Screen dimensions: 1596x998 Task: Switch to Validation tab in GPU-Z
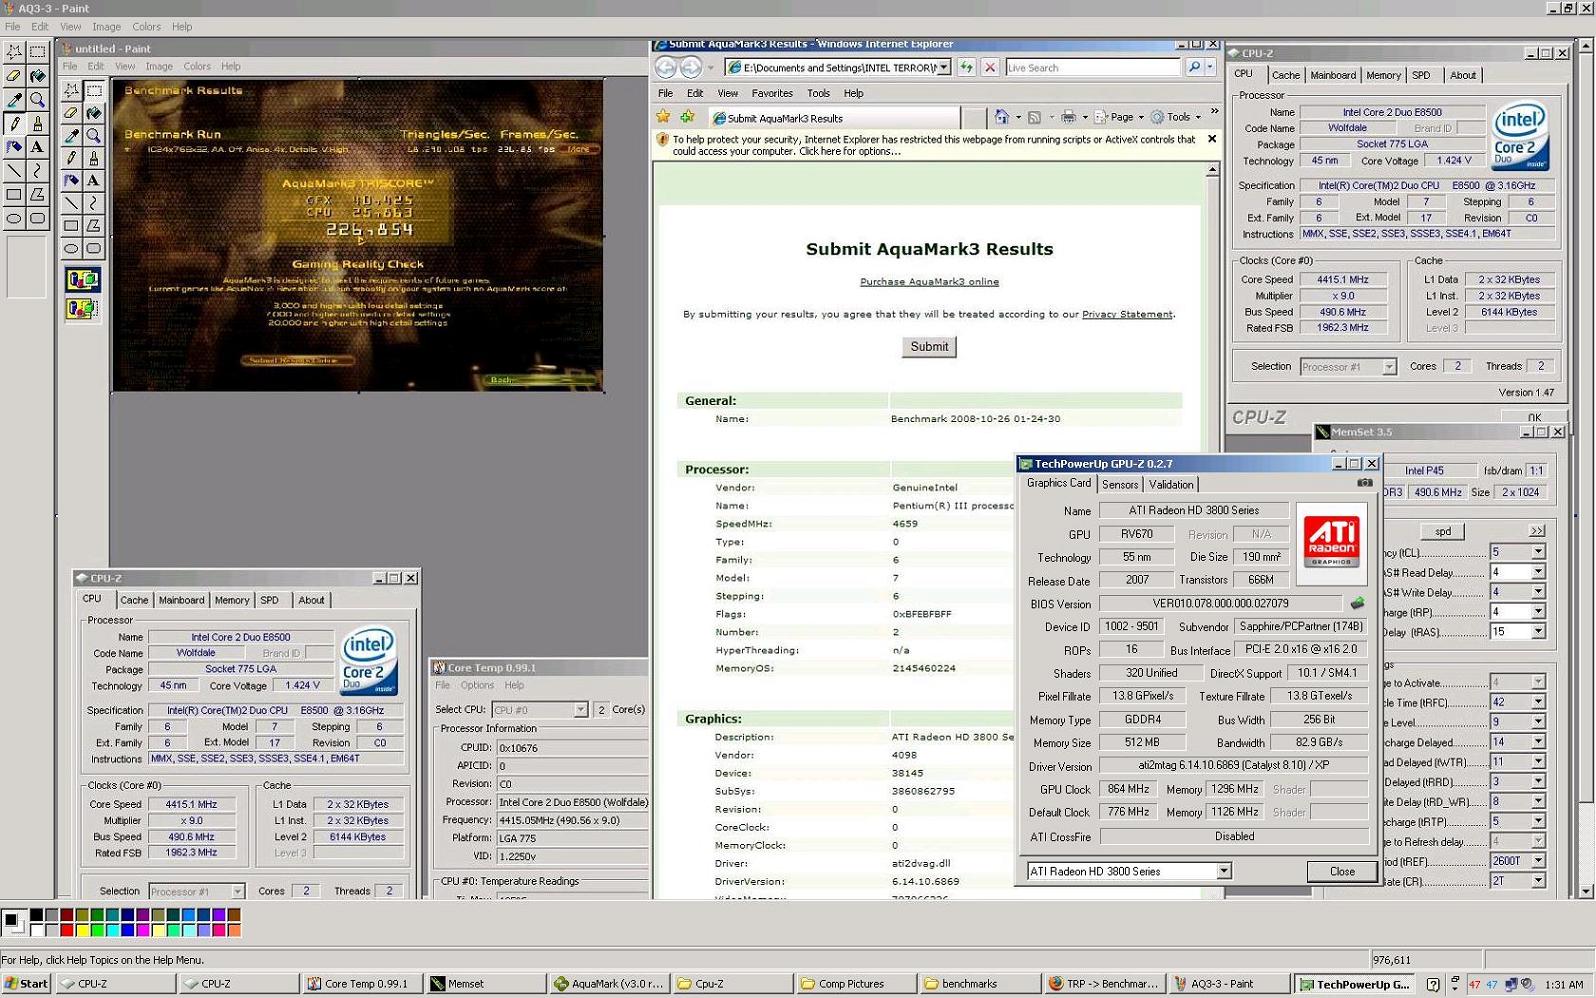click(1171, 484)
